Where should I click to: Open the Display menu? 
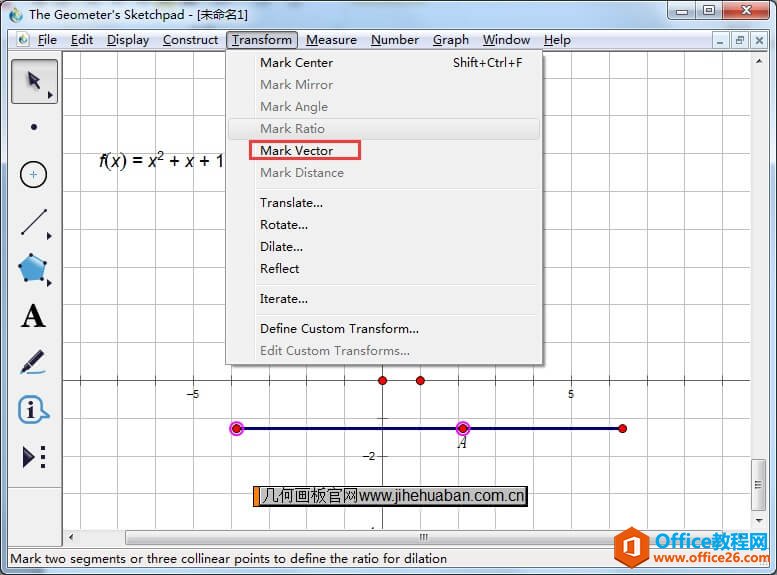click(128, 40)
